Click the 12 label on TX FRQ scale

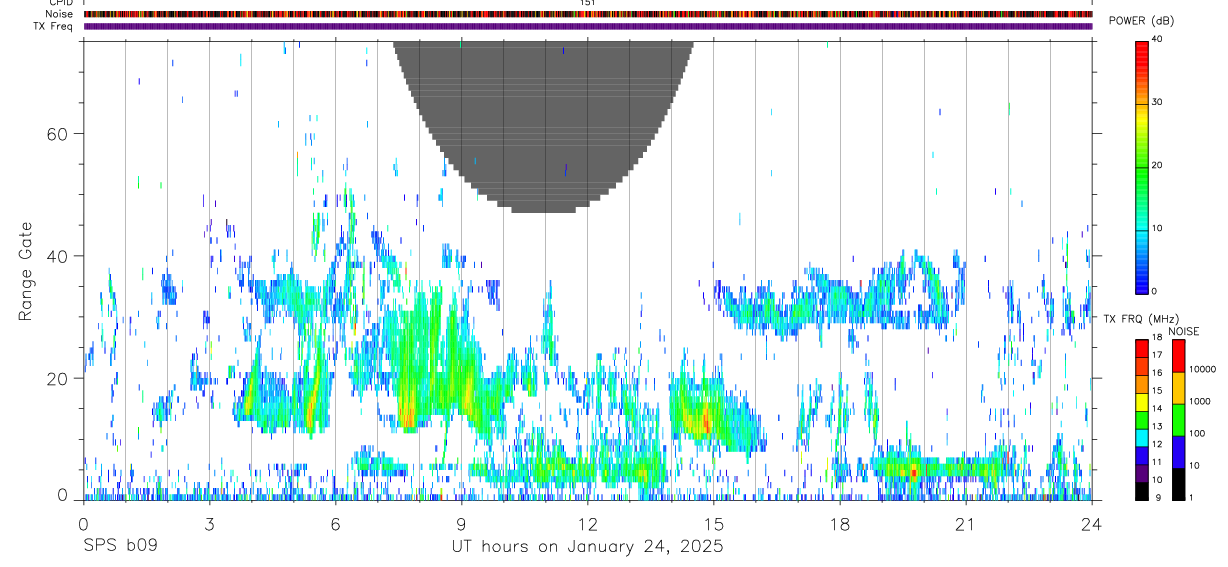[1157, 445]
